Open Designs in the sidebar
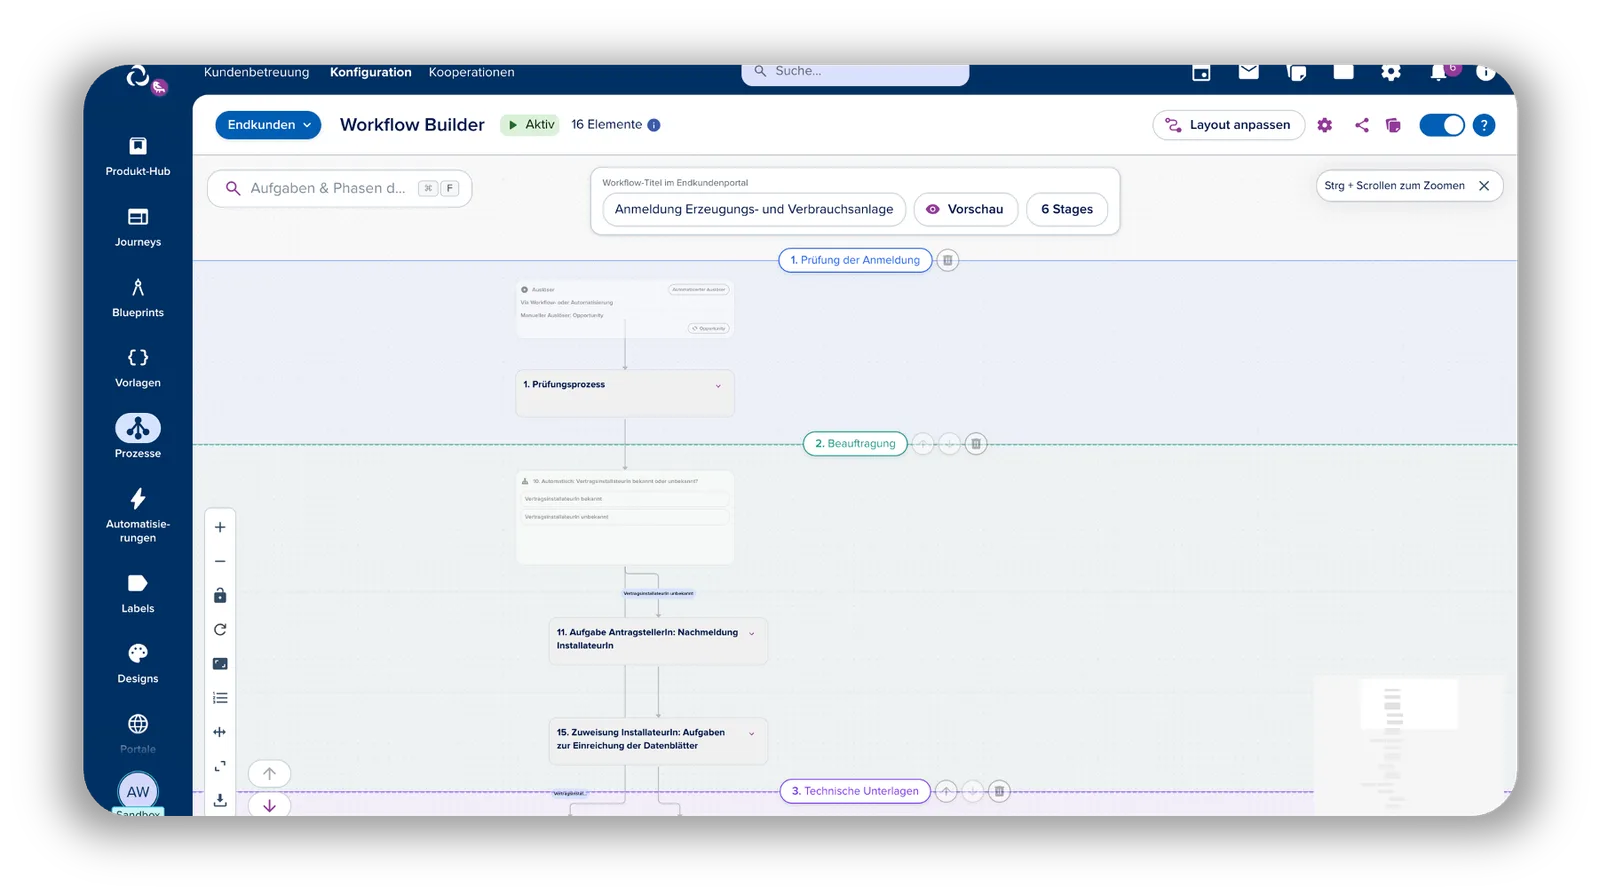 (138, 664)
